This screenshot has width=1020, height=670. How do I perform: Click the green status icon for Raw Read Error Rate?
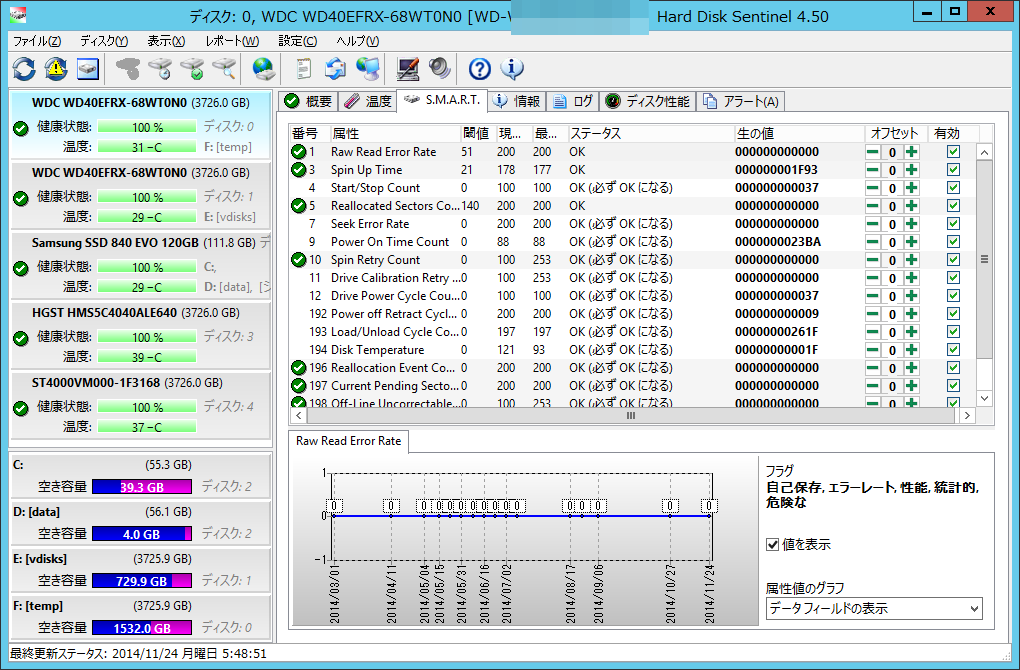(299, 152)
